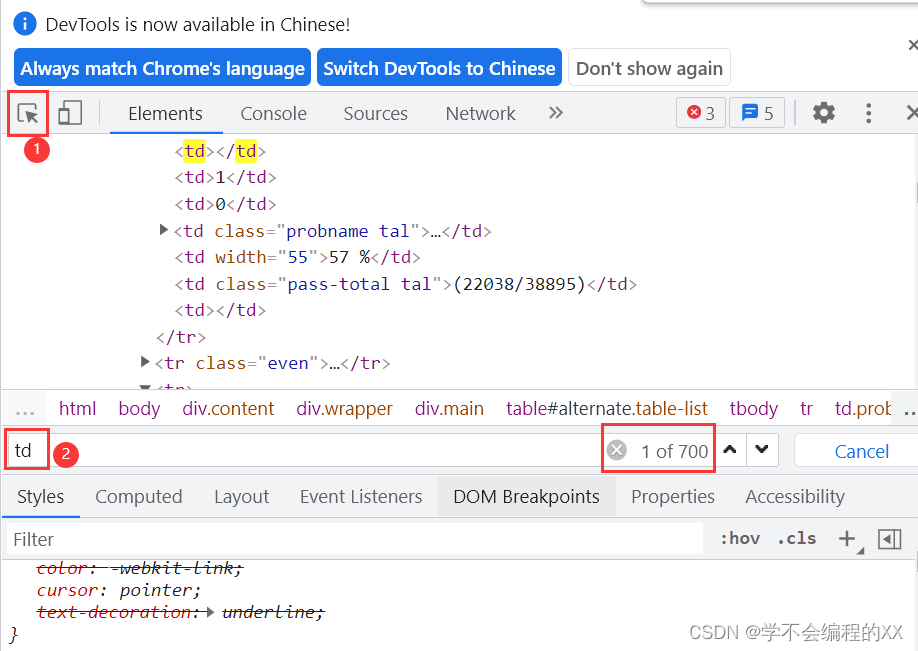Open the more tabs chevron menu
Viewport: 918px width, 651px height.
[556, 112]
